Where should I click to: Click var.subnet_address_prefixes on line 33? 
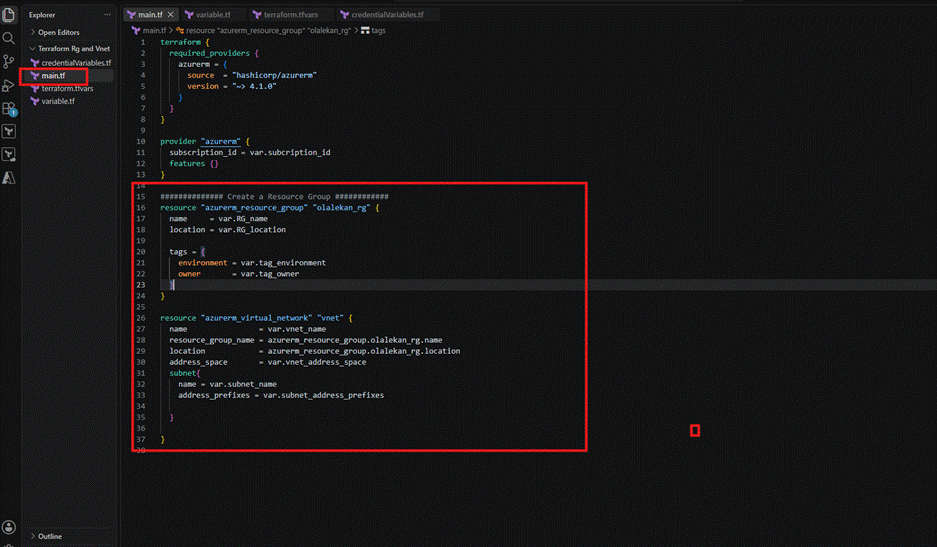[323, 395]
